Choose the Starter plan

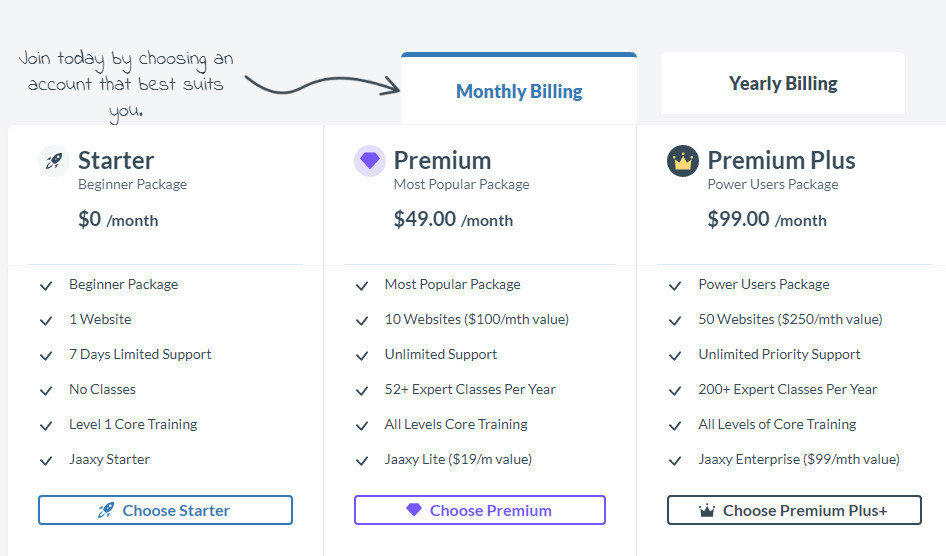(166, 510)
